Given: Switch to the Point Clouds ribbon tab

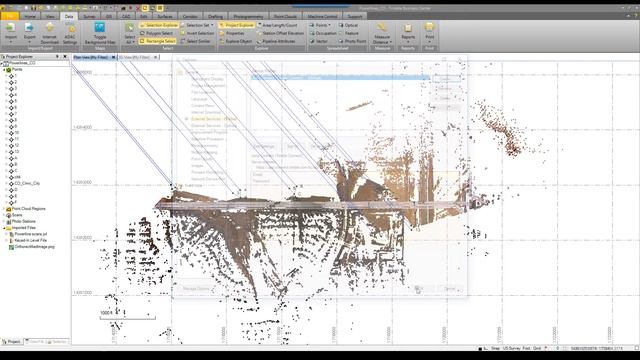Looking at the screenshot, I should (285, 16).
